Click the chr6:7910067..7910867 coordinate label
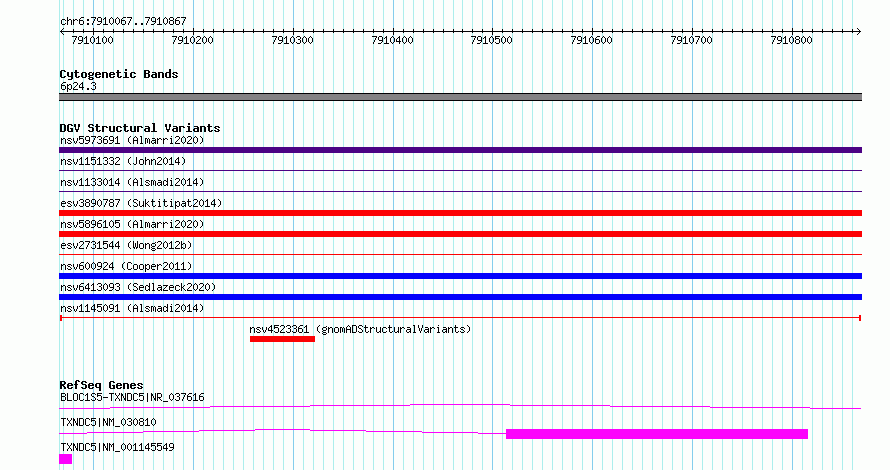 [x=123, y=21]
